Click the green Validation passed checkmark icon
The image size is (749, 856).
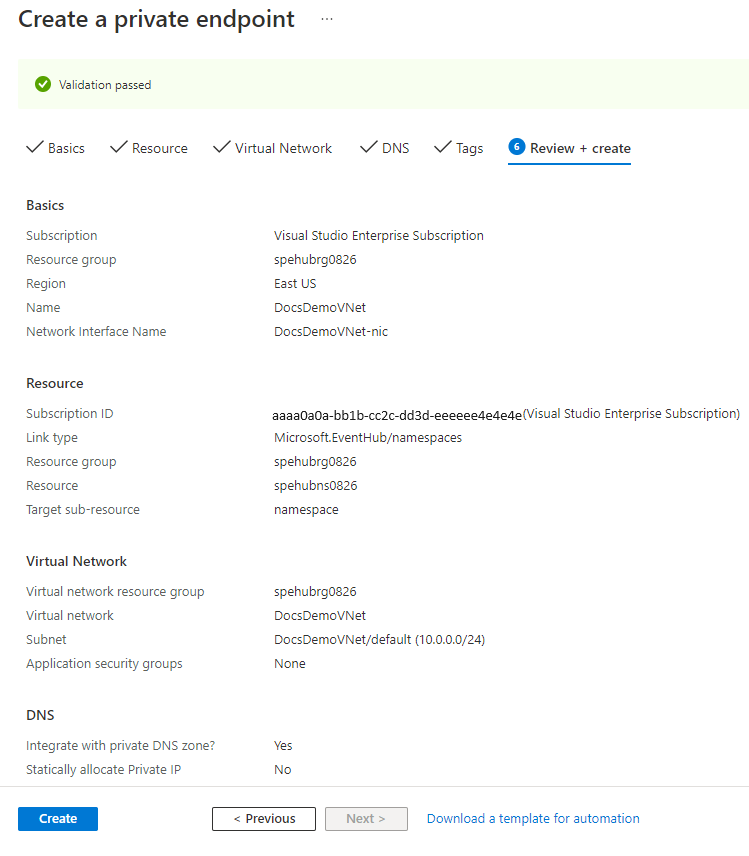(41, 84)
